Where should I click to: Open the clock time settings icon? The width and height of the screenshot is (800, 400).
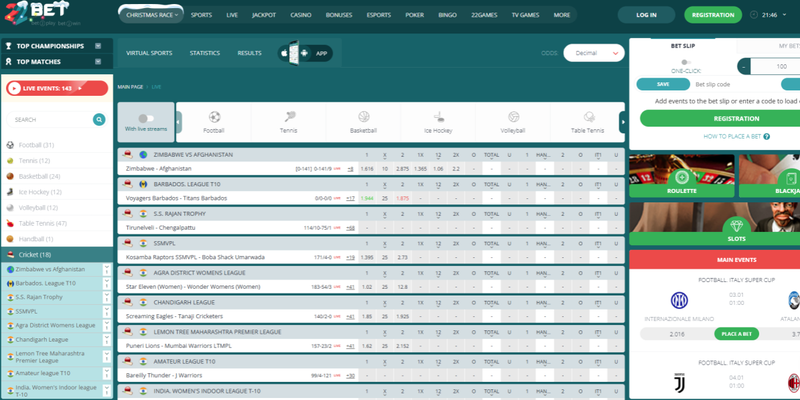pyautogui.click(x=754, y=15)
